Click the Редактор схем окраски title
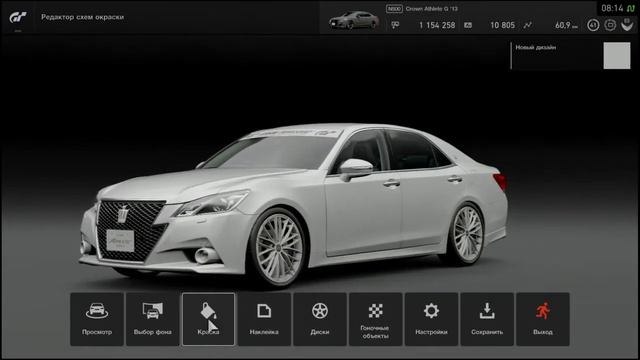The width and height of the screenshot is (640, 360). point(82,17)
